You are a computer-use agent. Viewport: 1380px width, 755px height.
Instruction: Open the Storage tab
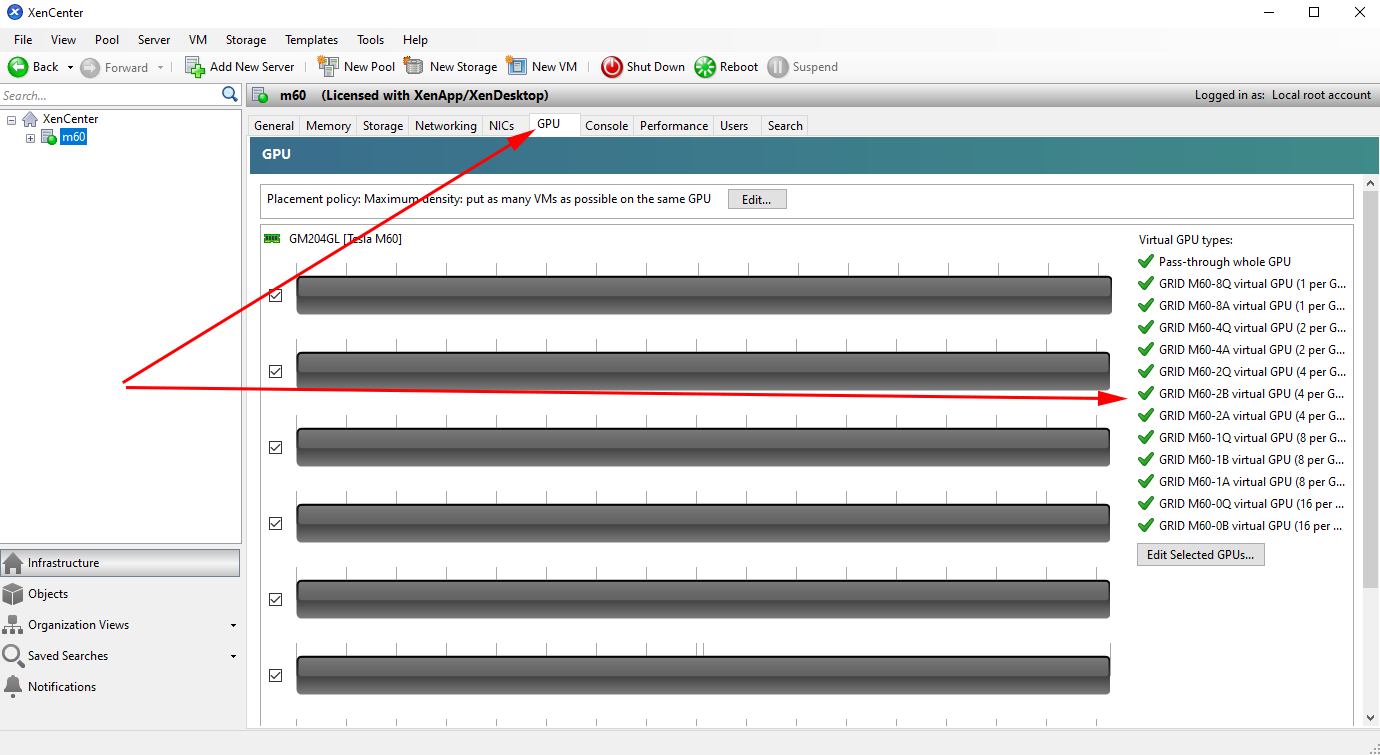click(x=383, y=126)
